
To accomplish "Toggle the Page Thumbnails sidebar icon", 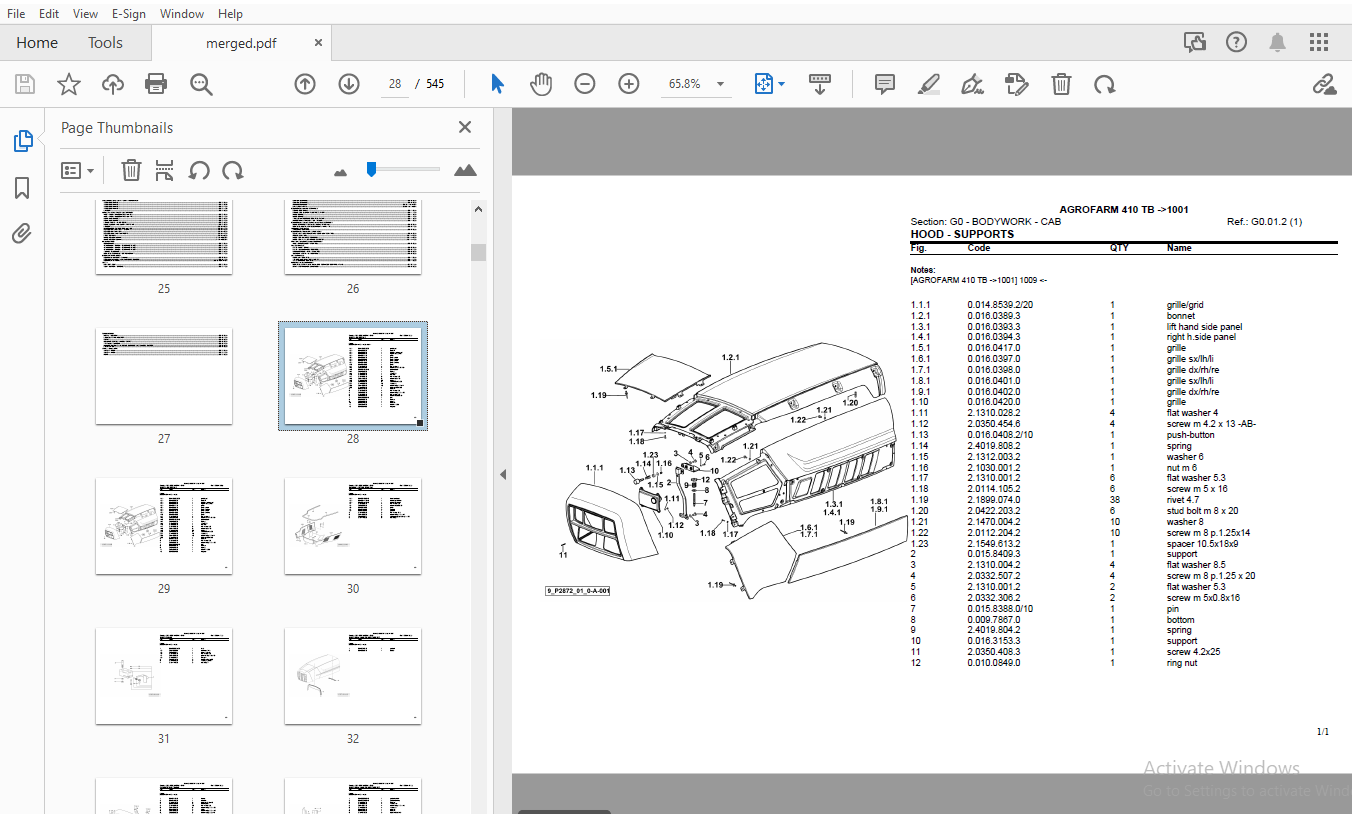I will pyautogui.click(x=22, y=141).
